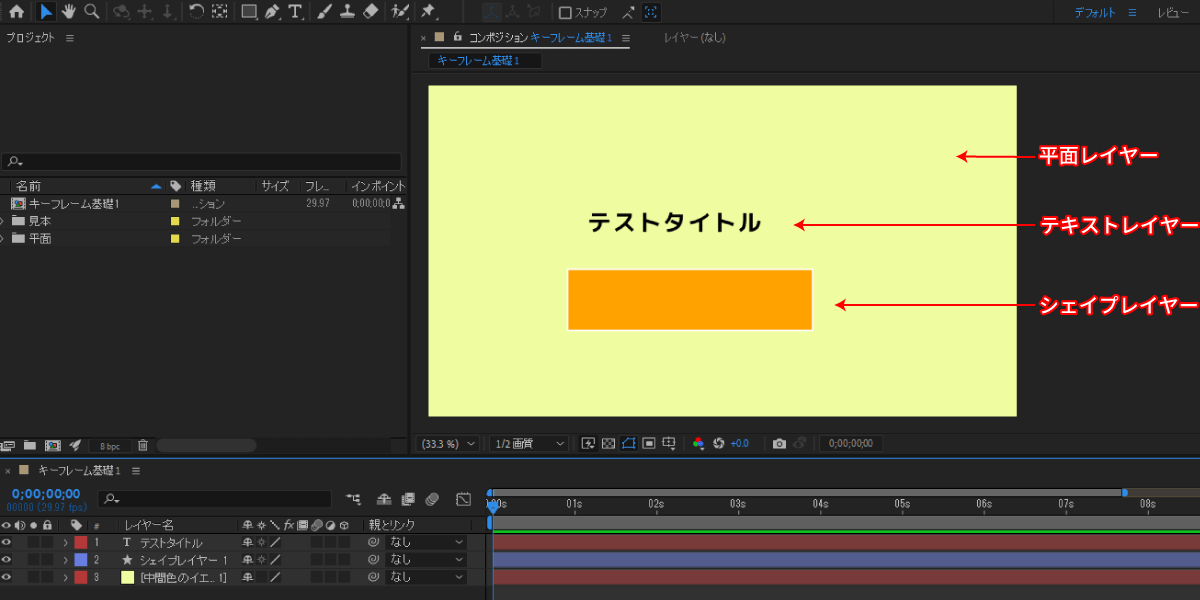Open the composition viewer panel menu
Viewport: 1200px width, 600px height.
625,38
